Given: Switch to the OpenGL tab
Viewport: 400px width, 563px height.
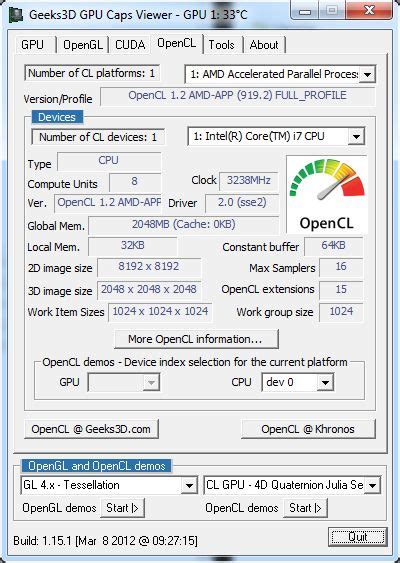Looking at the screenshot, I should (x=83, y=45).
